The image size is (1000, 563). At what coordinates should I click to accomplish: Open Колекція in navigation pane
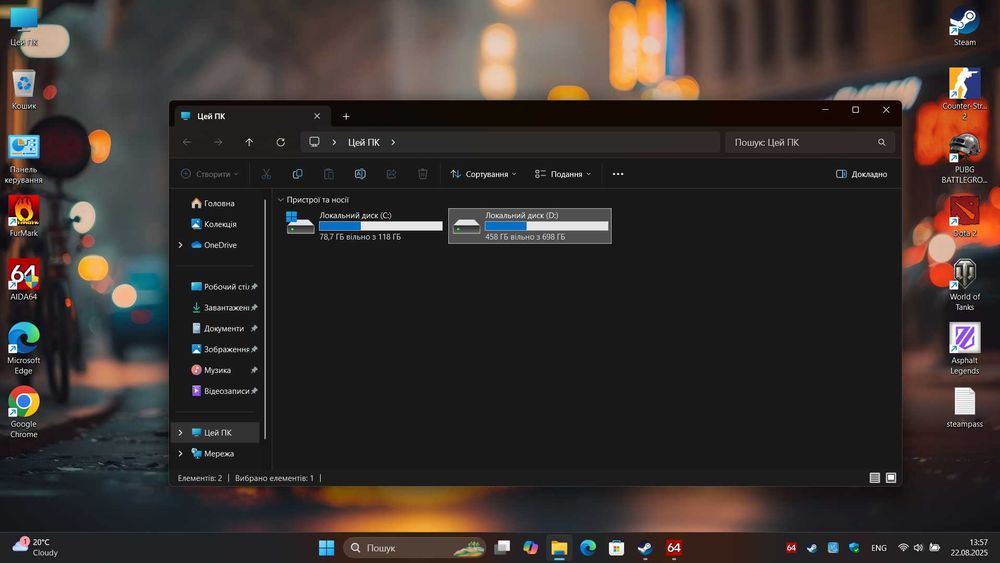click(214, 224)
